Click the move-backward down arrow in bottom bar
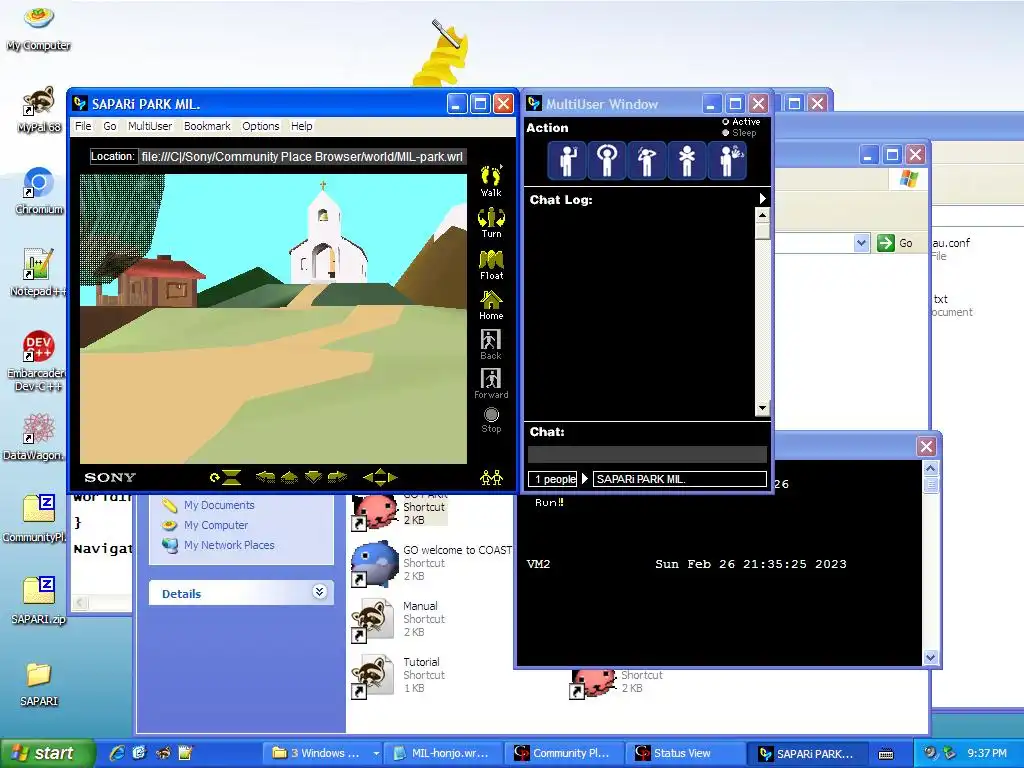1024x768 pixels. [x=313, y=477]
